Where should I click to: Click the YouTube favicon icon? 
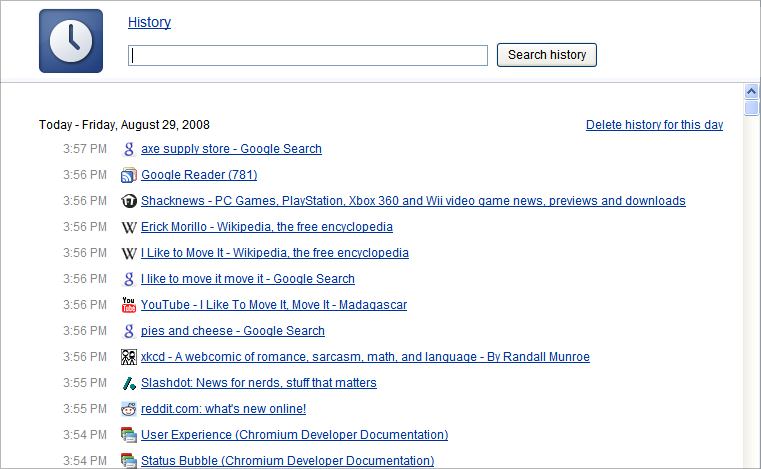tap(129, 304)
